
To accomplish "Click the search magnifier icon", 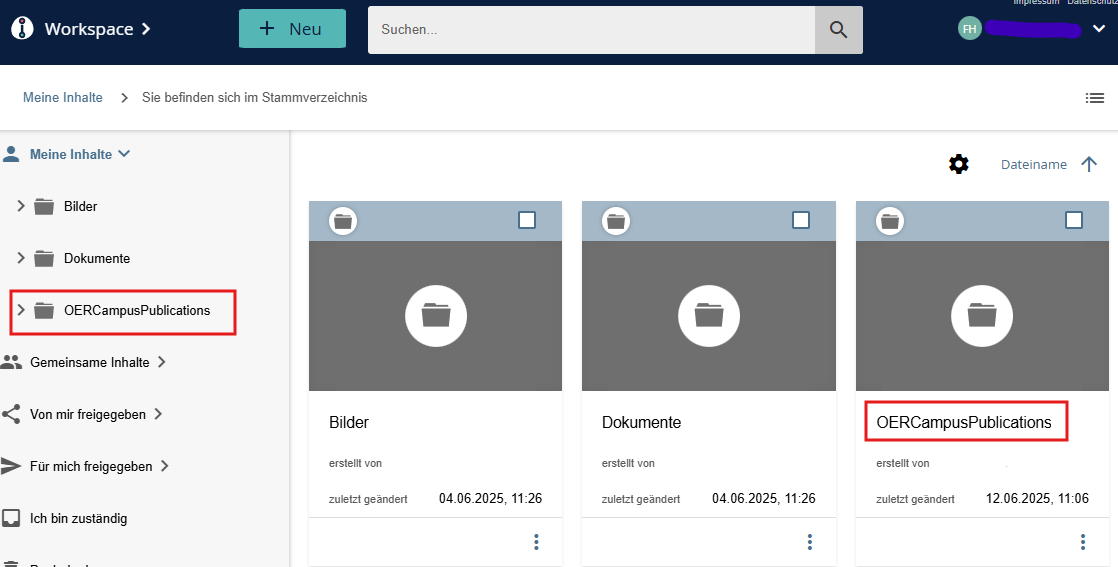I will pyautogui.click(x=838, y=30).
